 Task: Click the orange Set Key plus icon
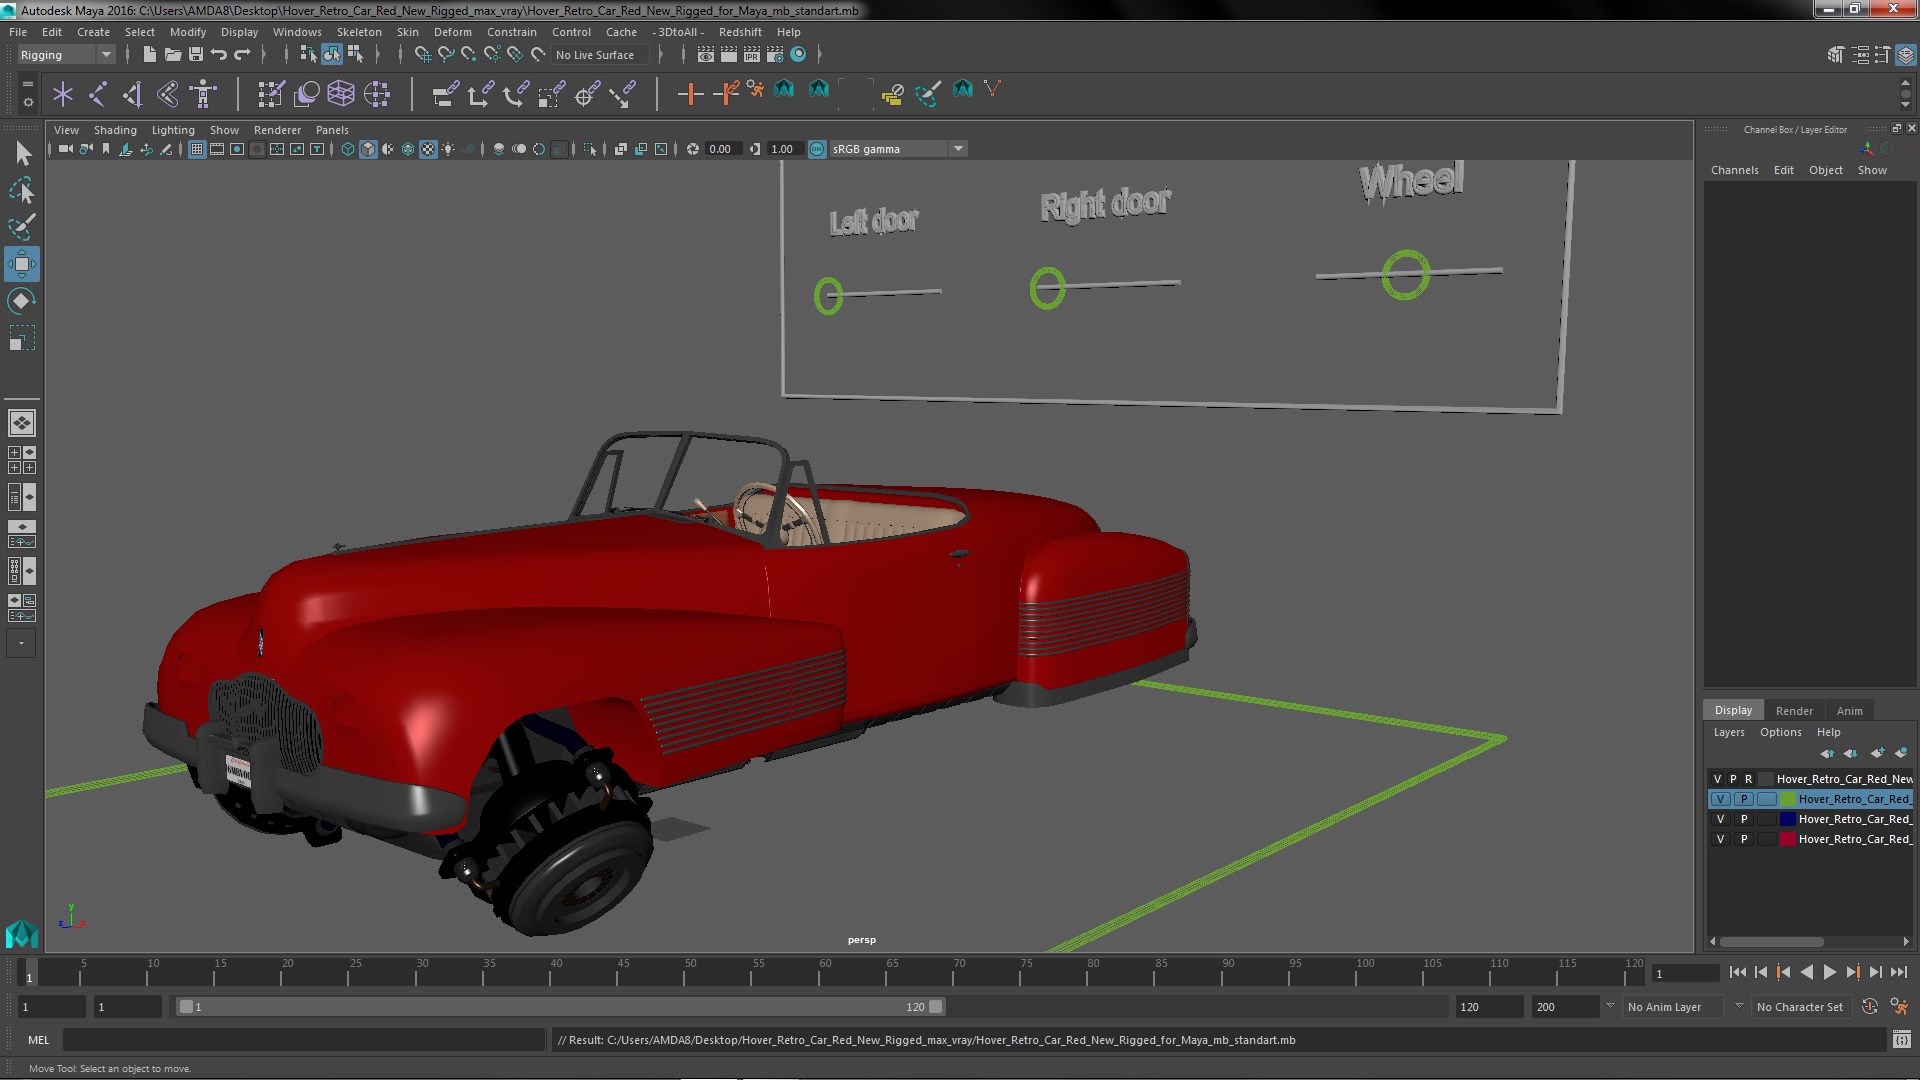point(689,94)
